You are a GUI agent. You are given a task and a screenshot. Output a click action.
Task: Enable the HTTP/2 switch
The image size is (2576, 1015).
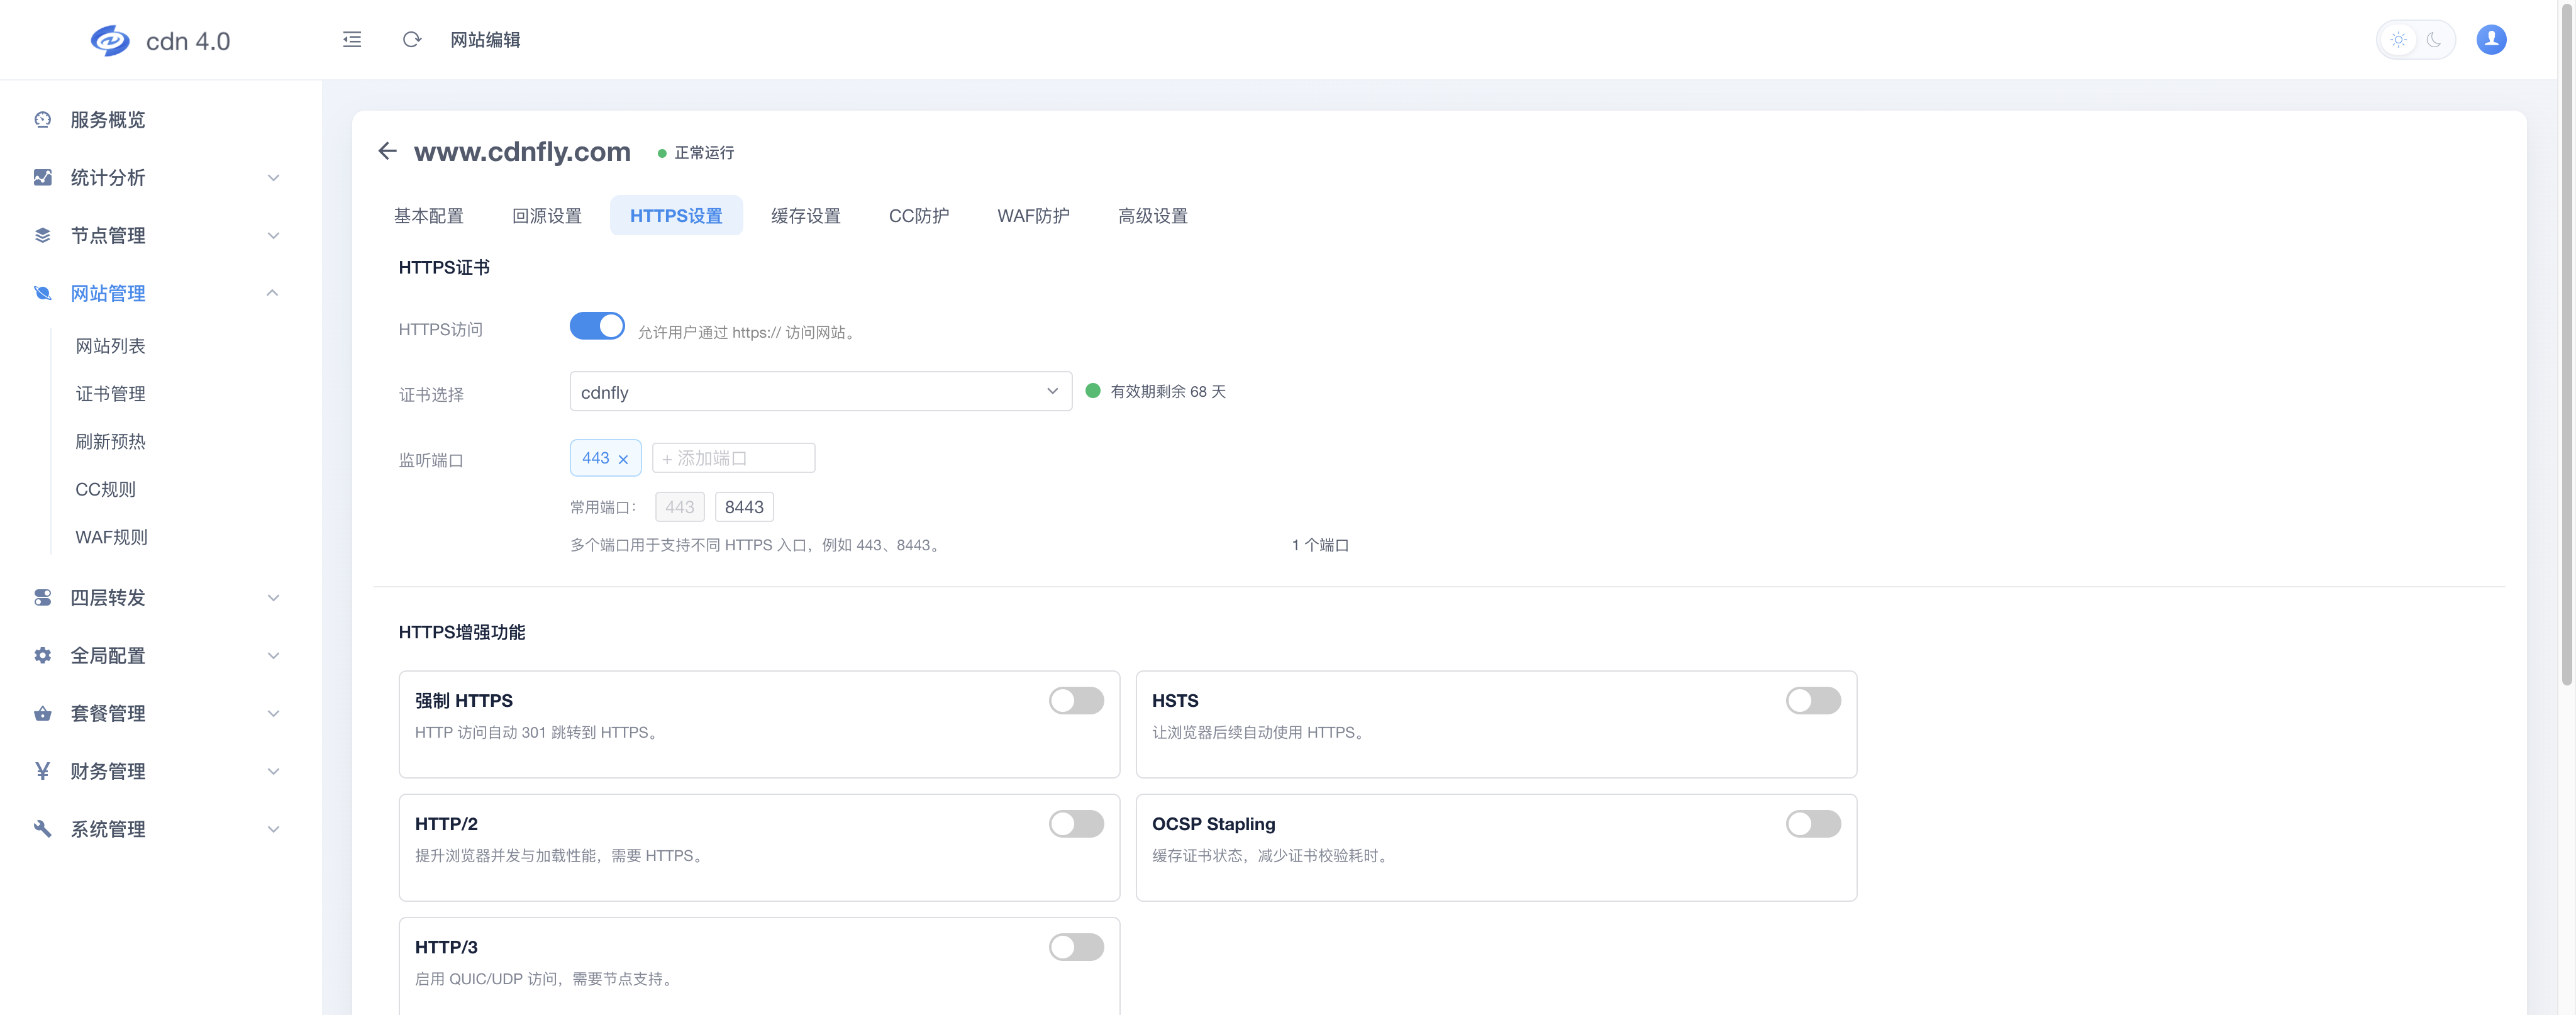click(x=1076, y=824)
